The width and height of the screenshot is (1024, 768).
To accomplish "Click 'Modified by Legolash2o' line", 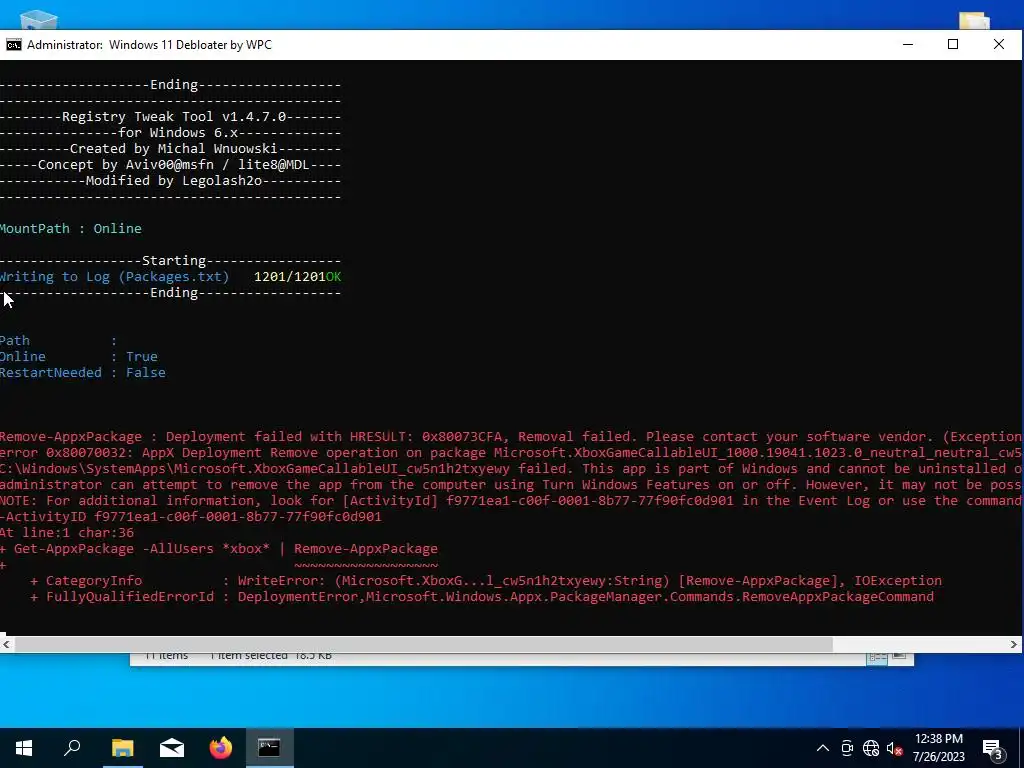I will point(170,181).
